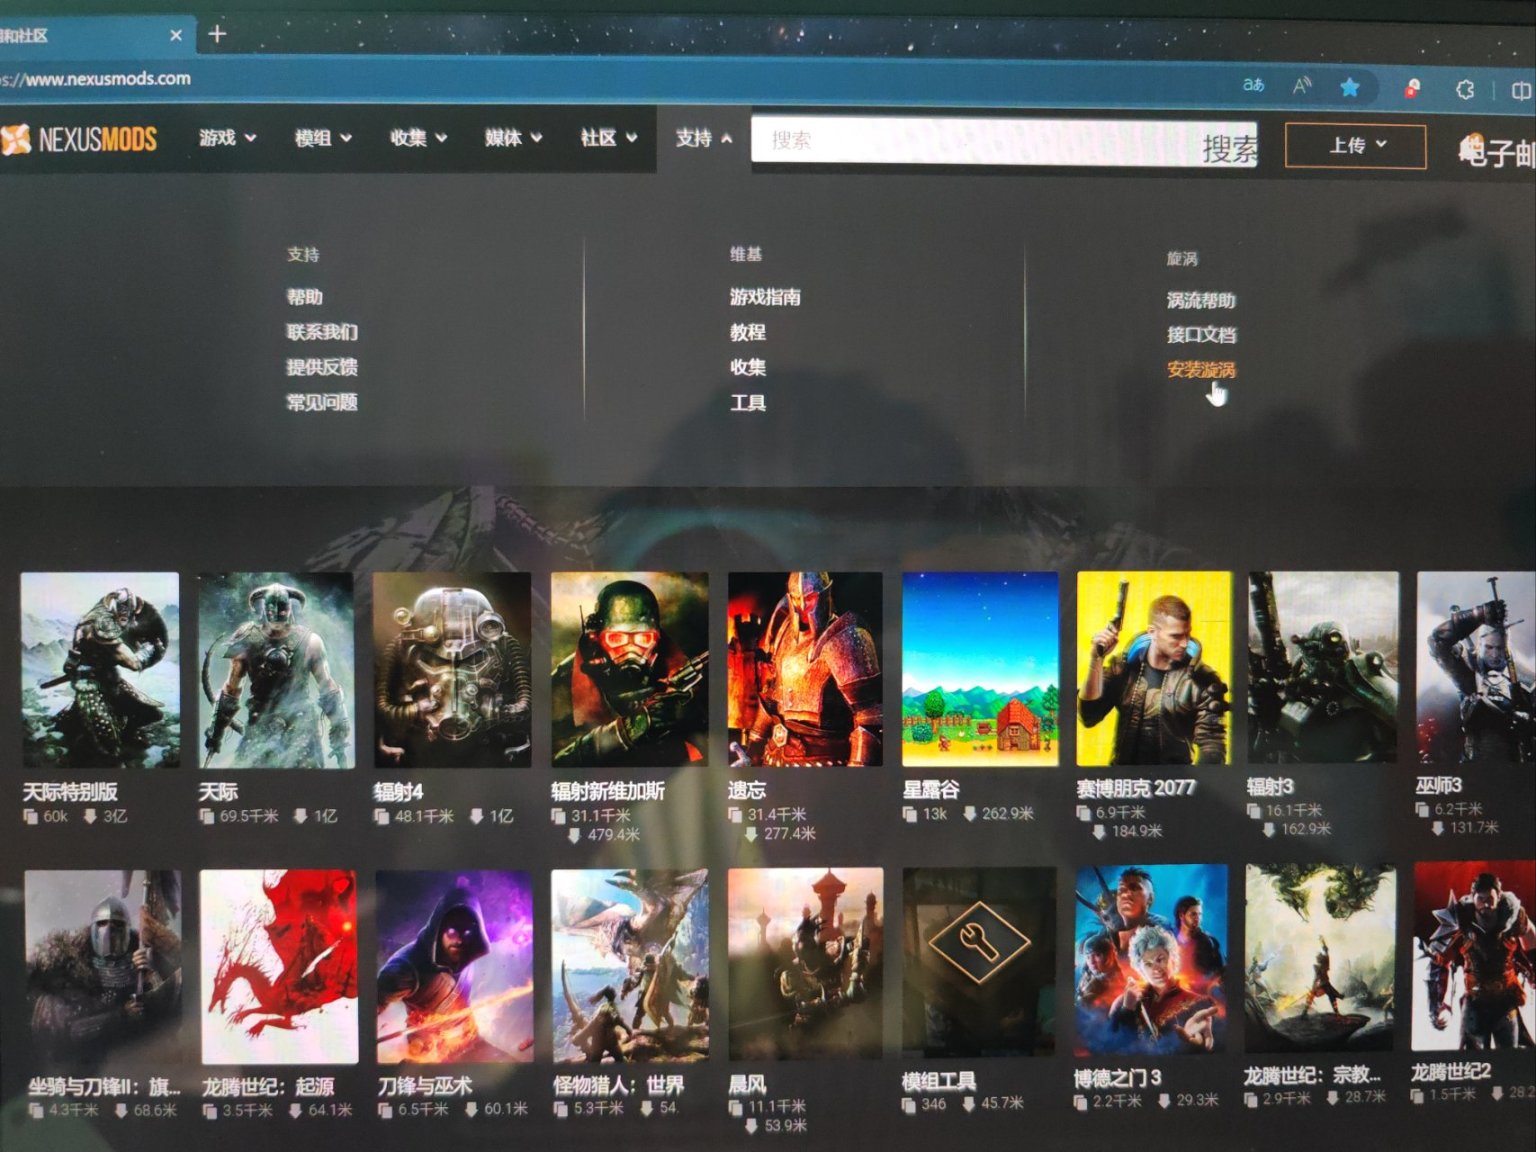This screenshot has width=1536, height=1152.
Task: Select 提供反馈 menu entry
Action: (x=322, y=367)
